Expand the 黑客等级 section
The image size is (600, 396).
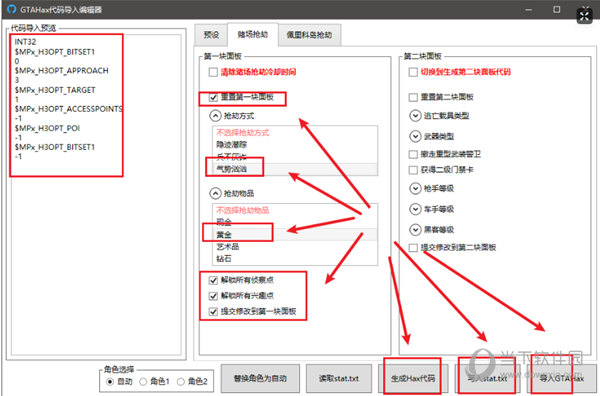[415, 230]
